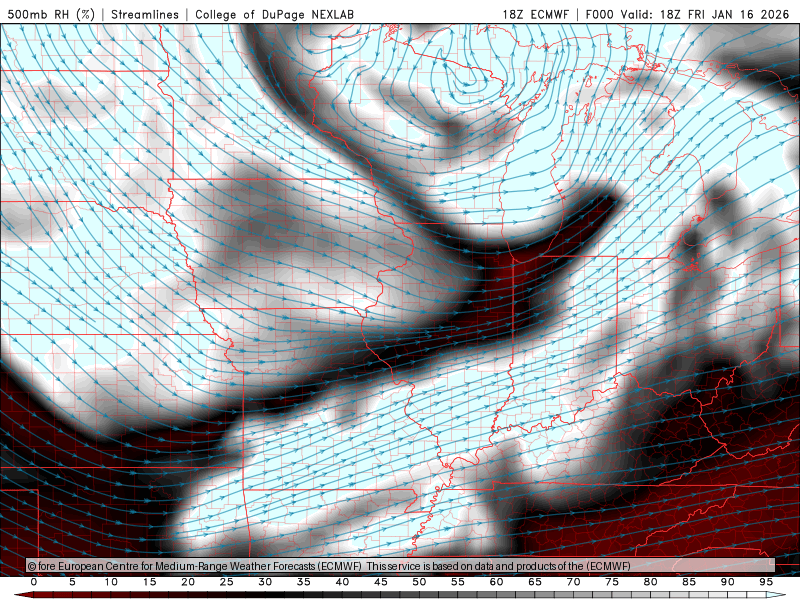800x600 pixels.
Task: Pick the "85" tick label on the legend
Action: (689, 582)
